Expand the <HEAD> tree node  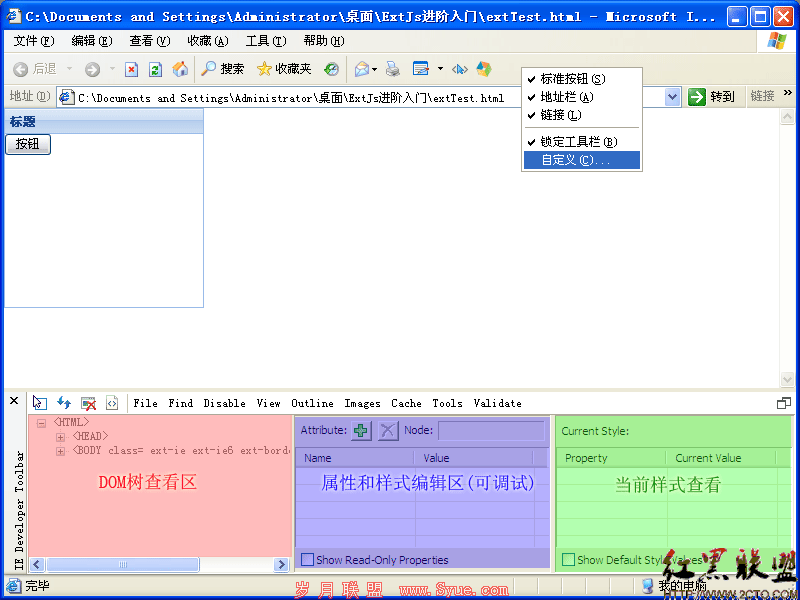pos(60,437)
